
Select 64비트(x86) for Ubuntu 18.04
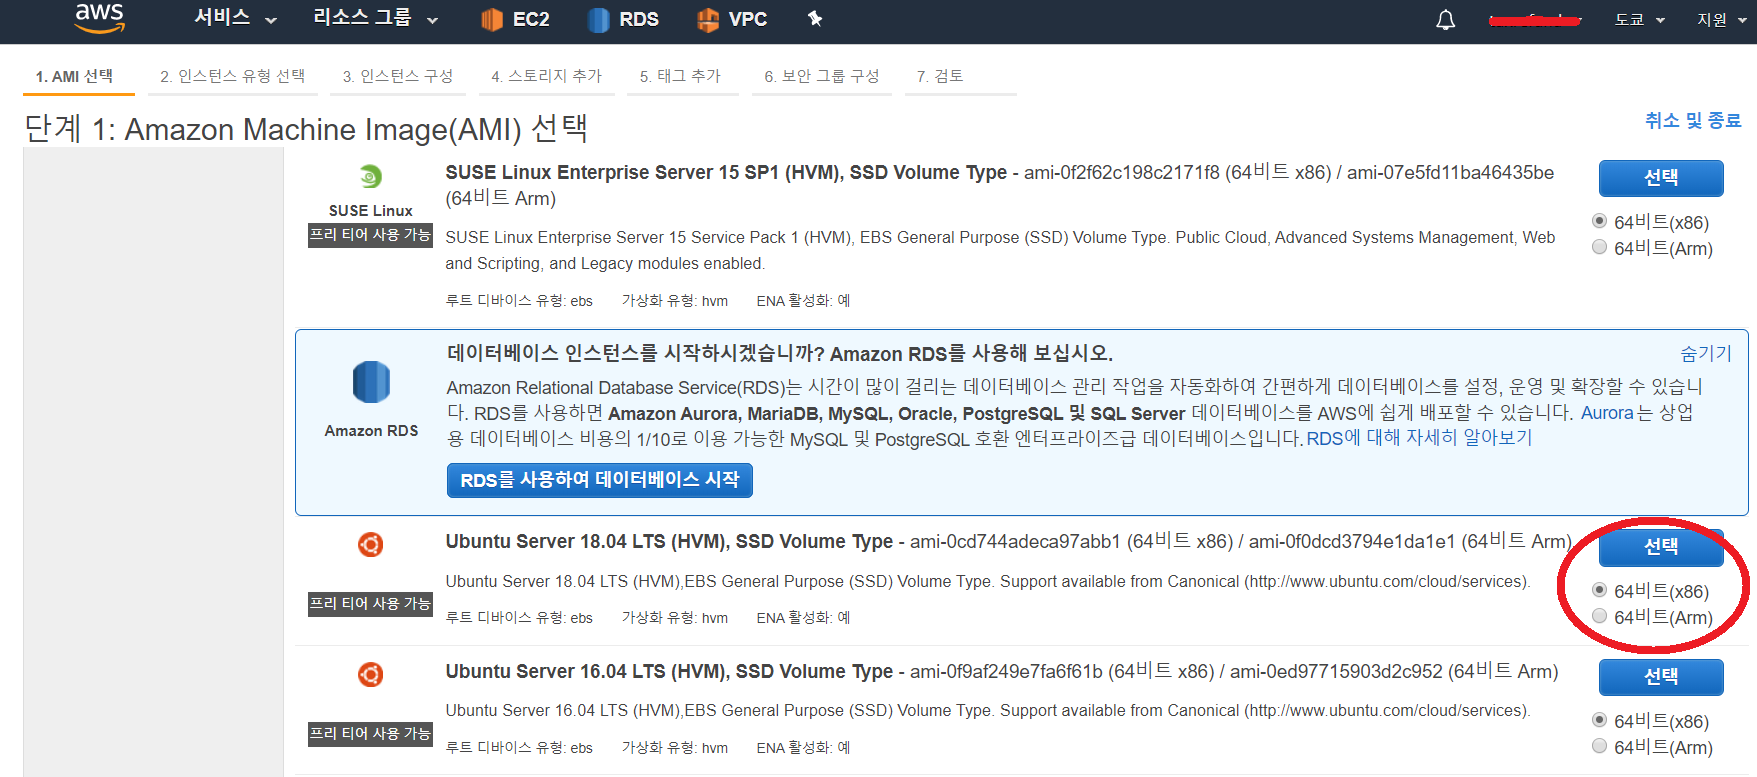[x=1599, y=590]
